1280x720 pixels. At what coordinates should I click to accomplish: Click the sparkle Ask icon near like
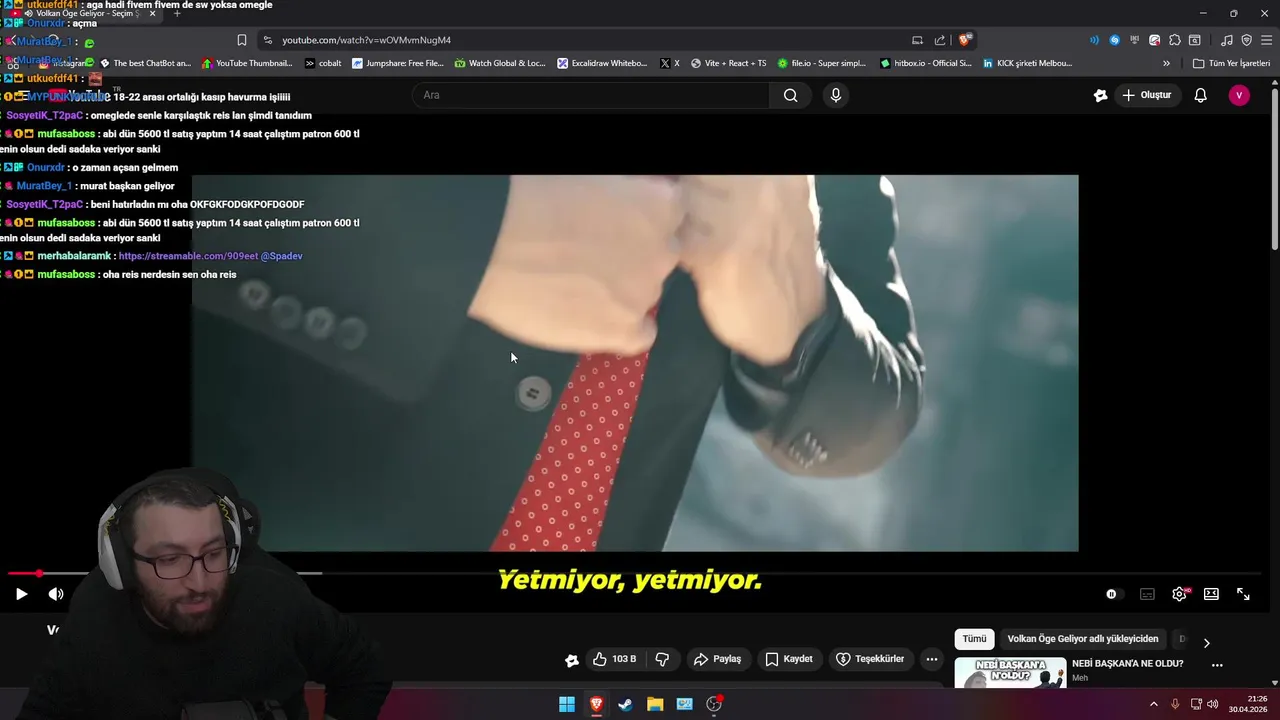click(571, 660)
